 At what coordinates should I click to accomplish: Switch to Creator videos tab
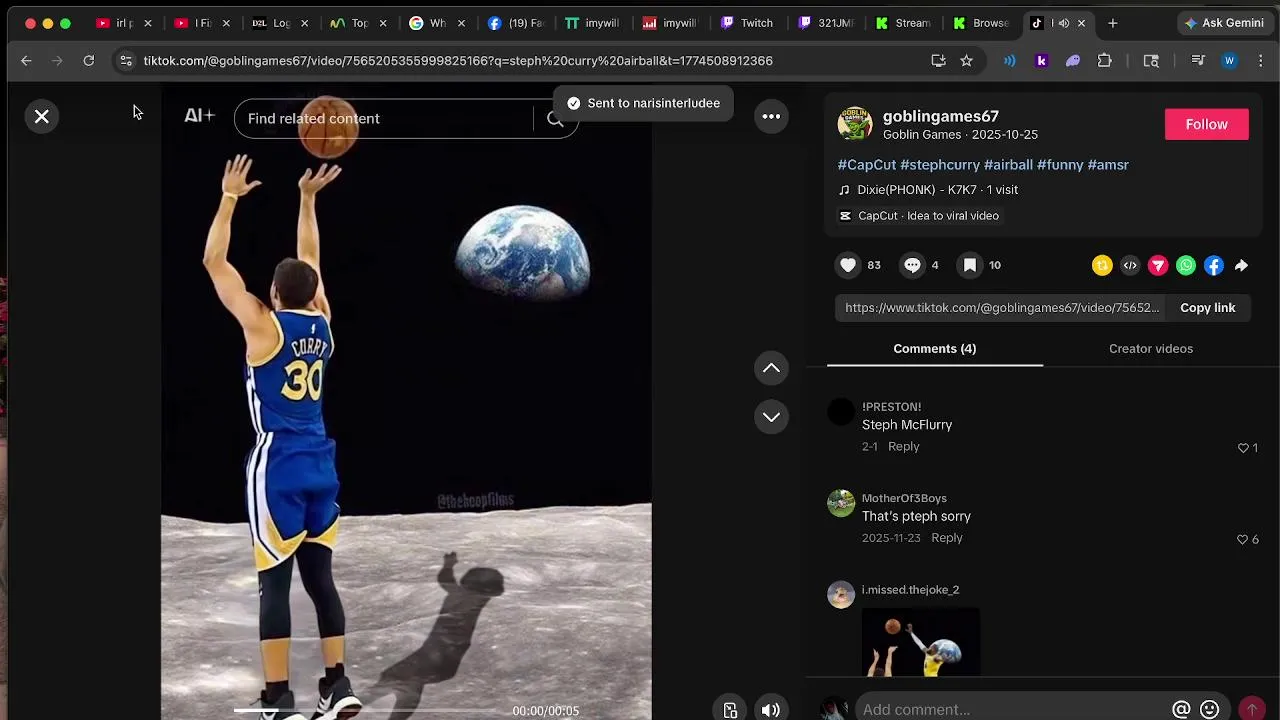[1150, 349]
